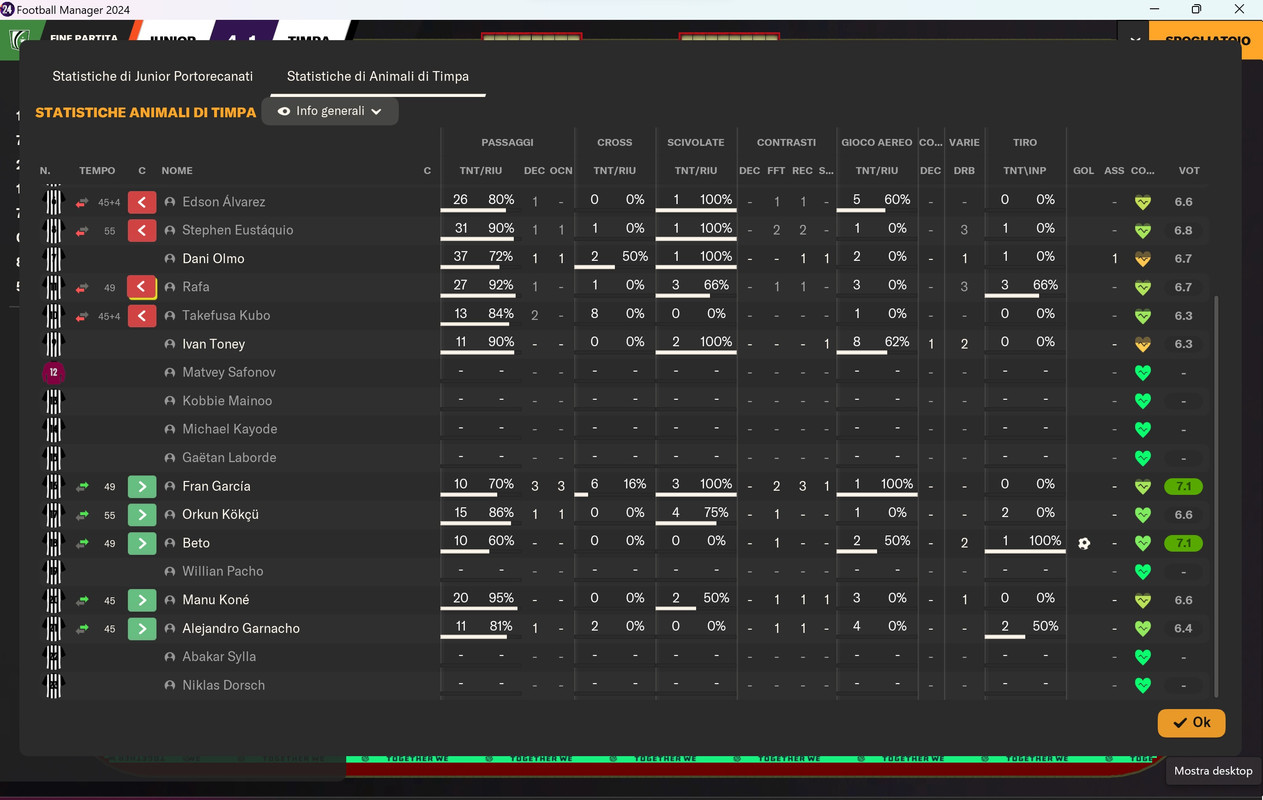This screenshot has height=800, width=1263.
Task: Click the condition heart for Fran García
Action: click(x=1143, y=487)
